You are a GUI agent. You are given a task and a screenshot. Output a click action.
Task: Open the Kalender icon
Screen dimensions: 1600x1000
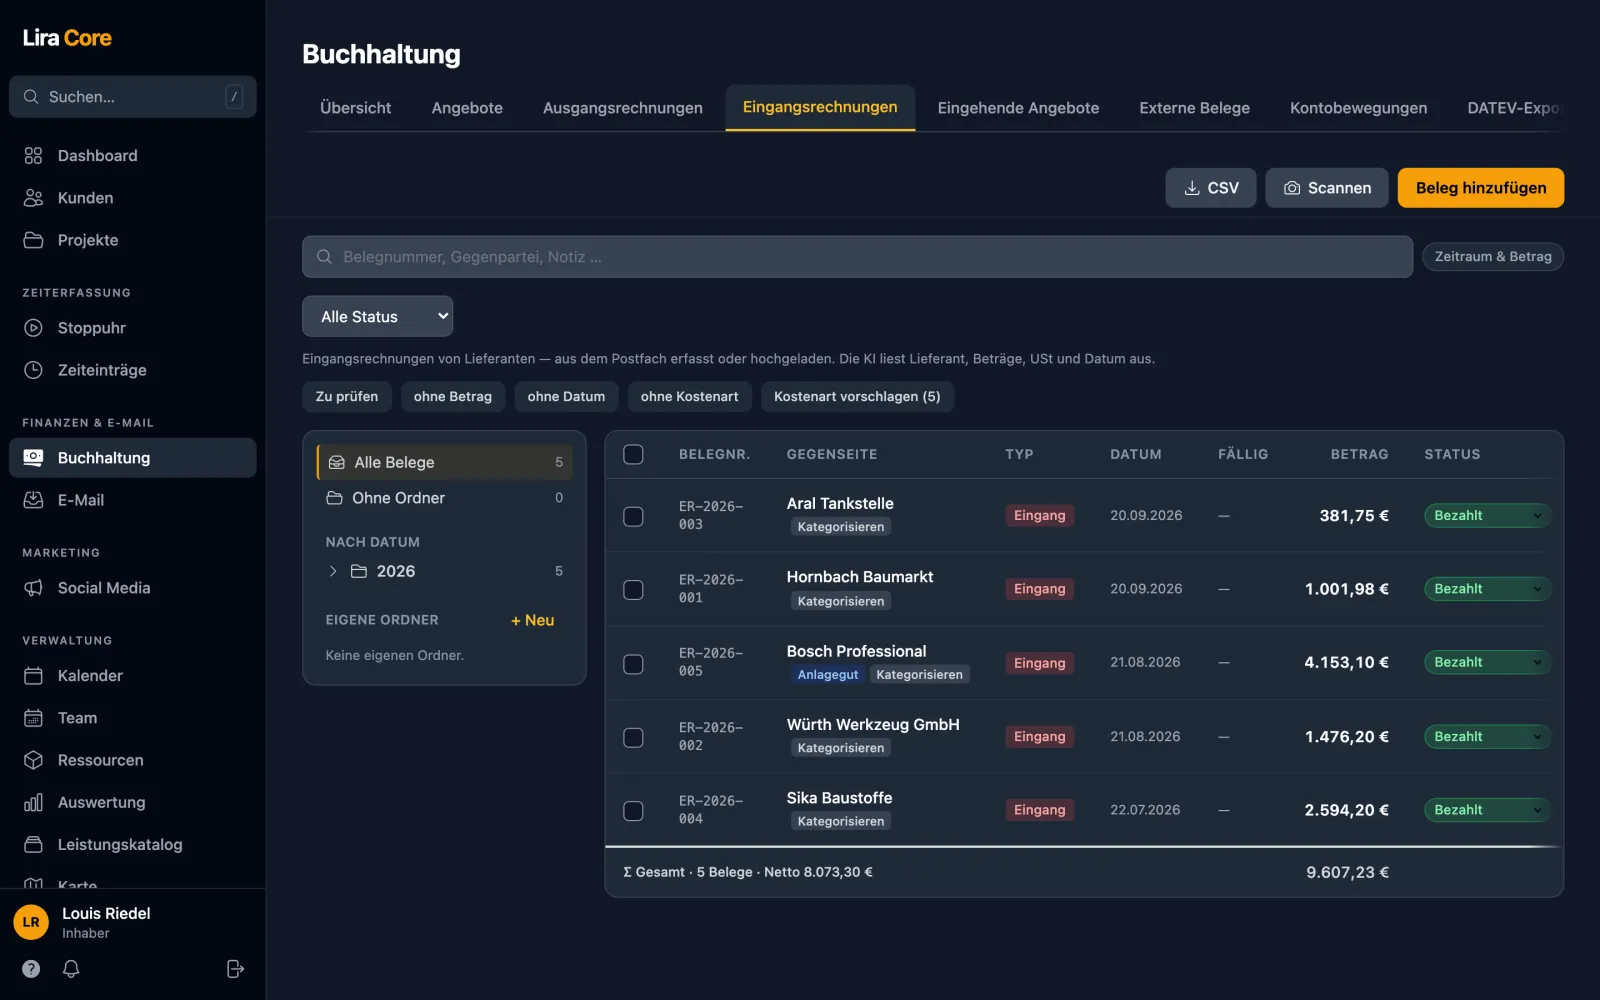pos(33,676)
